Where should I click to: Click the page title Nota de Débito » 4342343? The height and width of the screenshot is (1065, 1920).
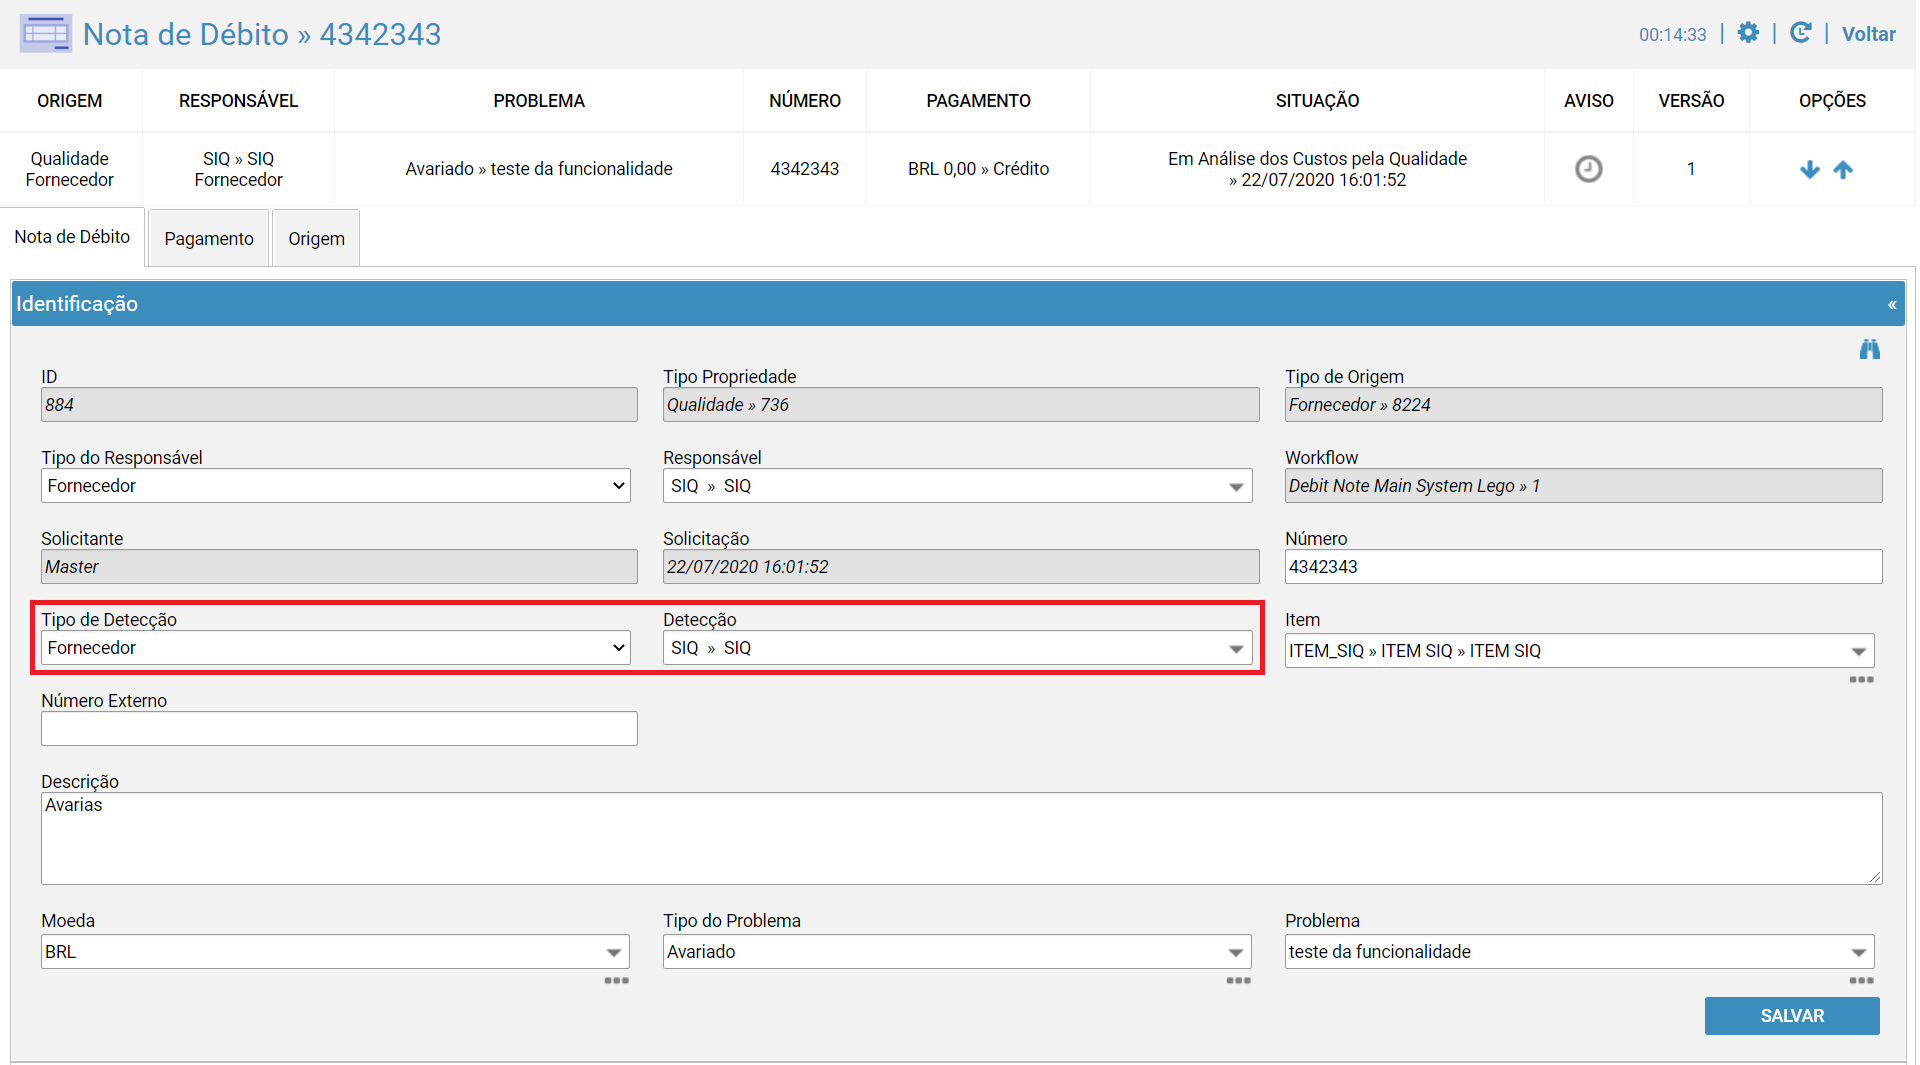262,34
